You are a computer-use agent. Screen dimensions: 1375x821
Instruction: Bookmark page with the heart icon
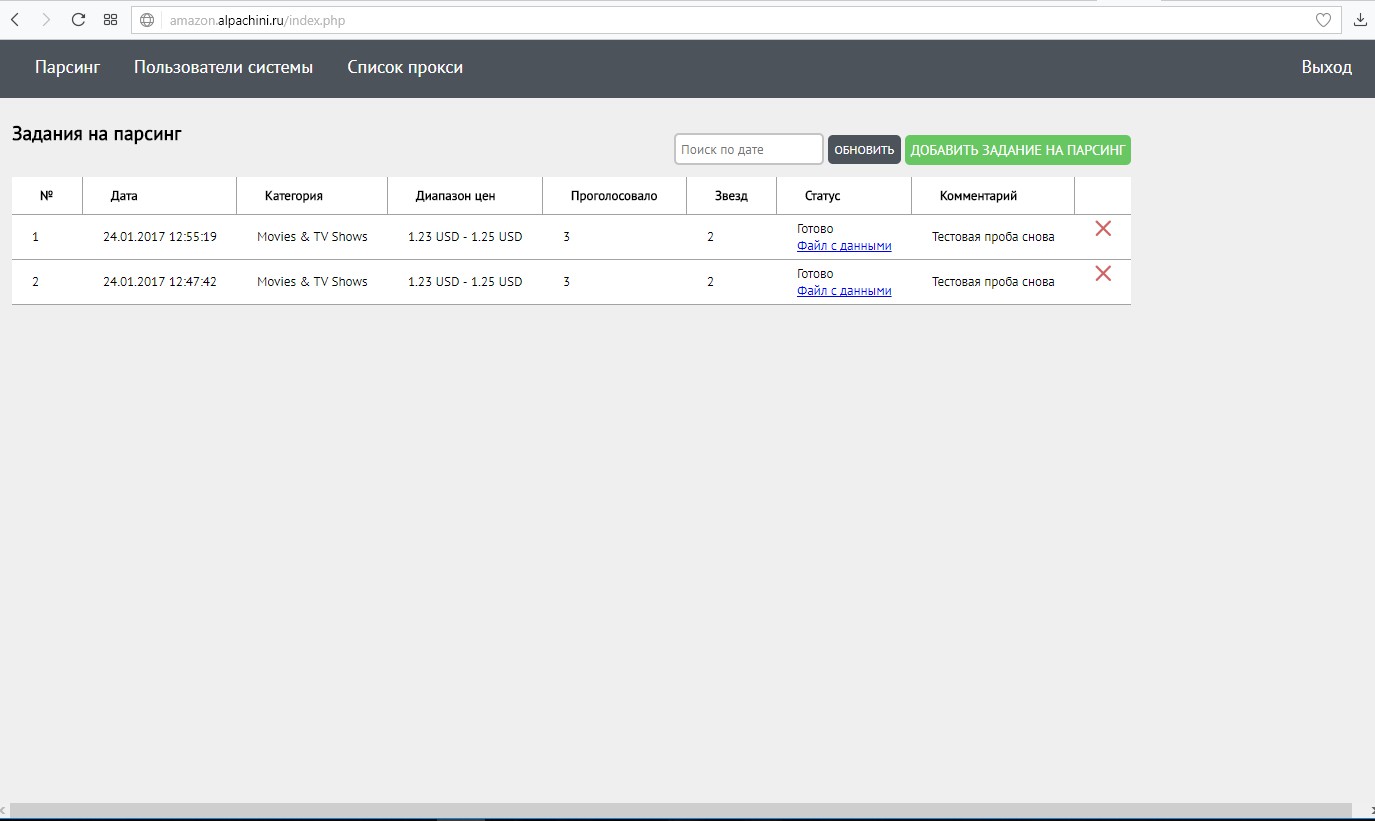coord(1323,20)
